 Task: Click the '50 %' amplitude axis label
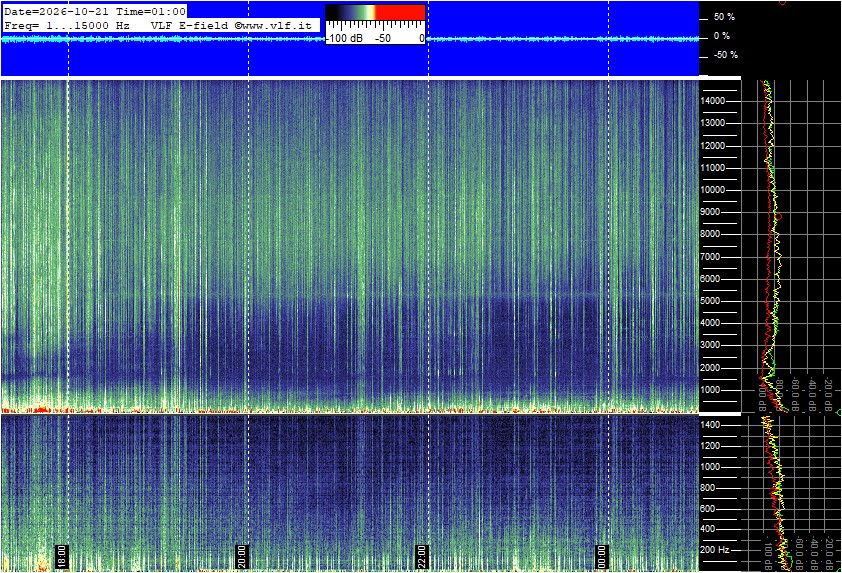coord(724,17)
